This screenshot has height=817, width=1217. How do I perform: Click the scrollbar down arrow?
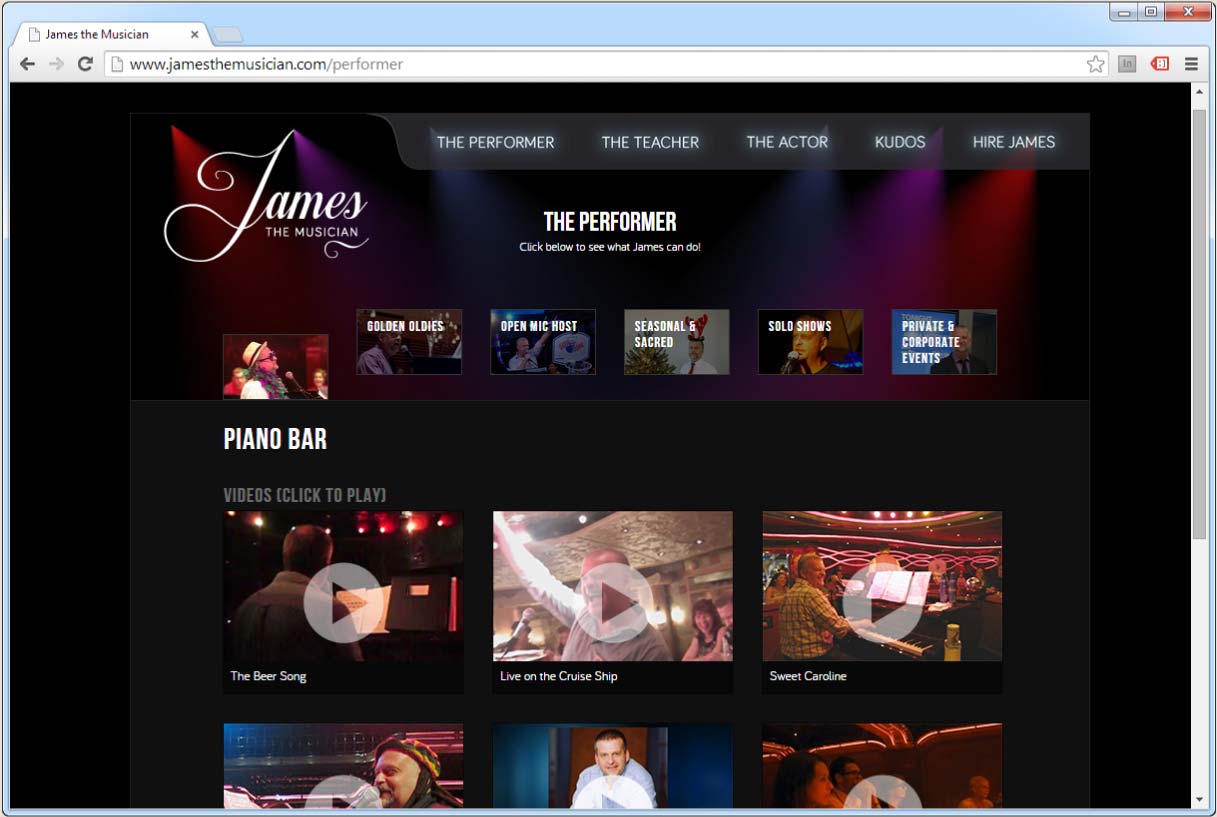1200,799
